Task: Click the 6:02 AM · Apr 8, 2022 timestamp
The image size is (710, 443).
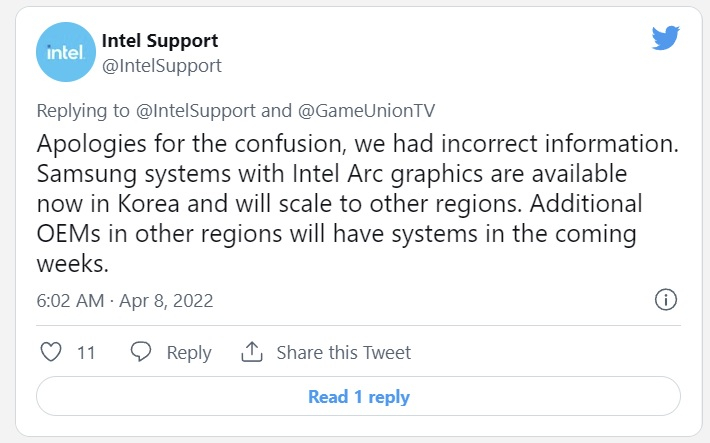Action: click(x=124, y=301)
